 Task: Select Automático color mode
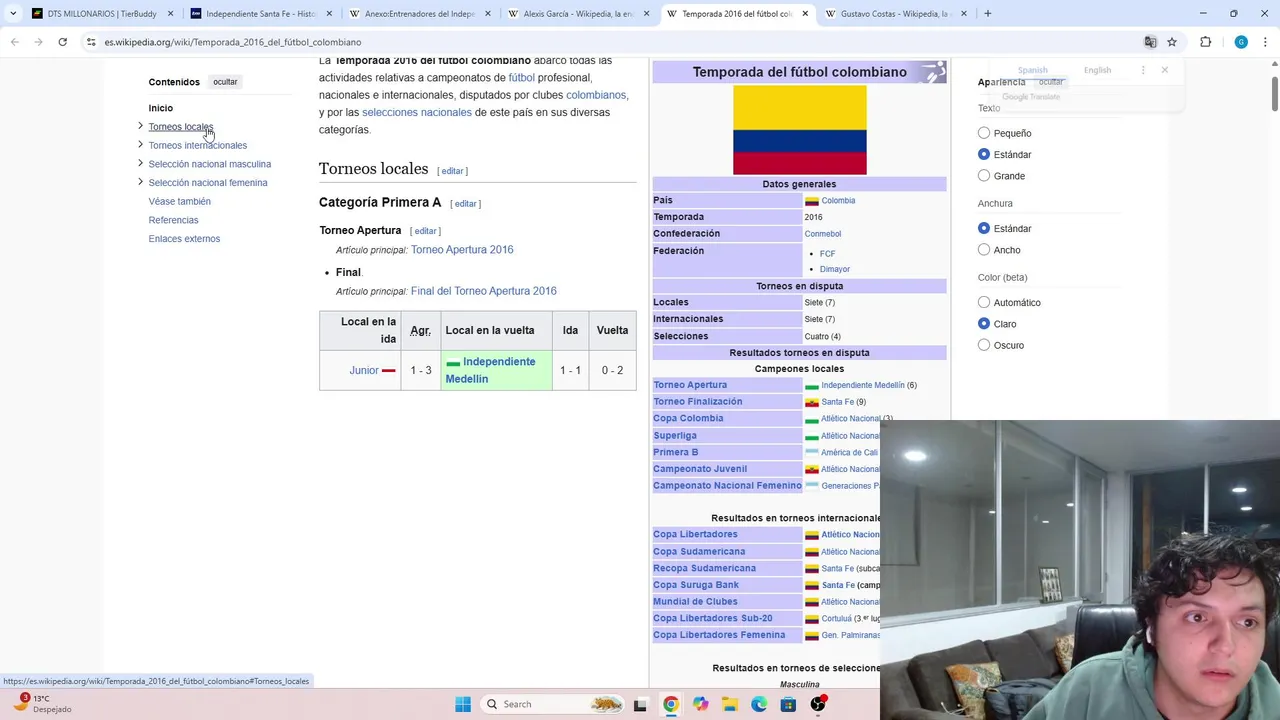[984, 302]
